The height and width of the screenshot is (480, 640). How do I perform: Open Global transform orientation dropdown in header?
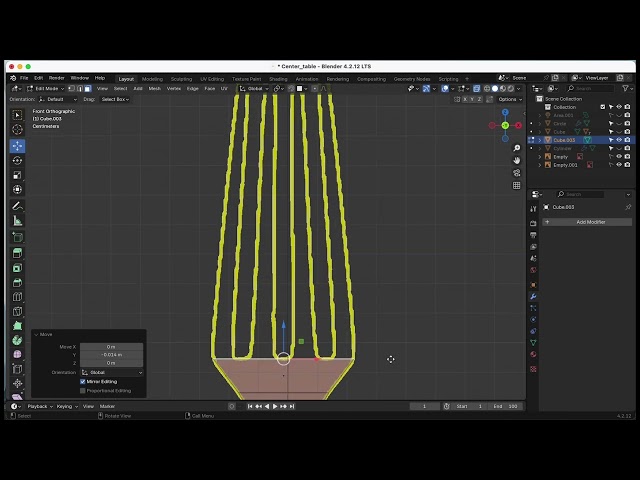254,89
